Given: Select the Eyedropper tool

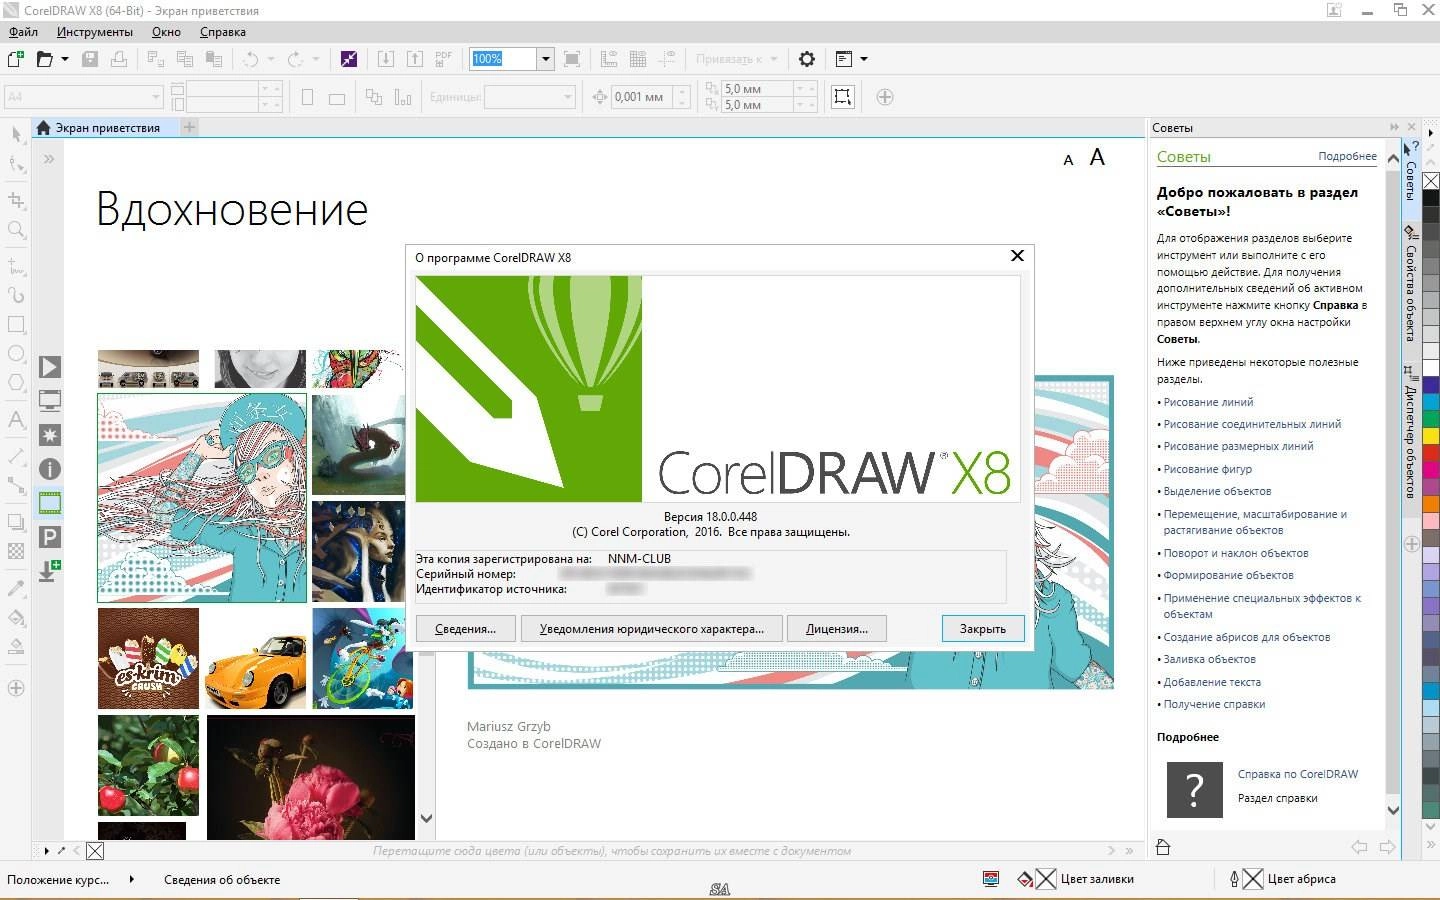Looking at the screenshot, I should (15, 588).
